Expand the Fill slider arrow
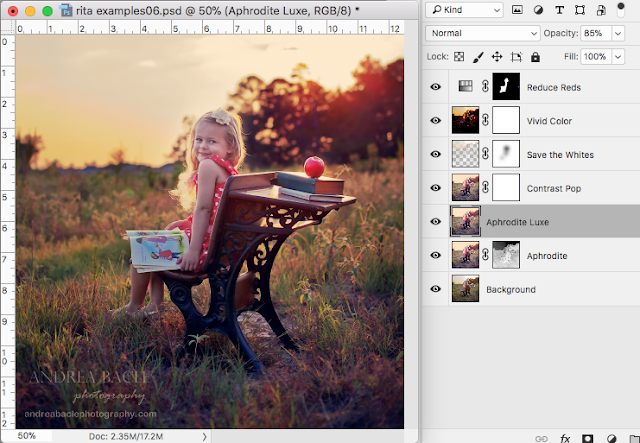This screenshot has width=640, height=443. tap(618, 56)
